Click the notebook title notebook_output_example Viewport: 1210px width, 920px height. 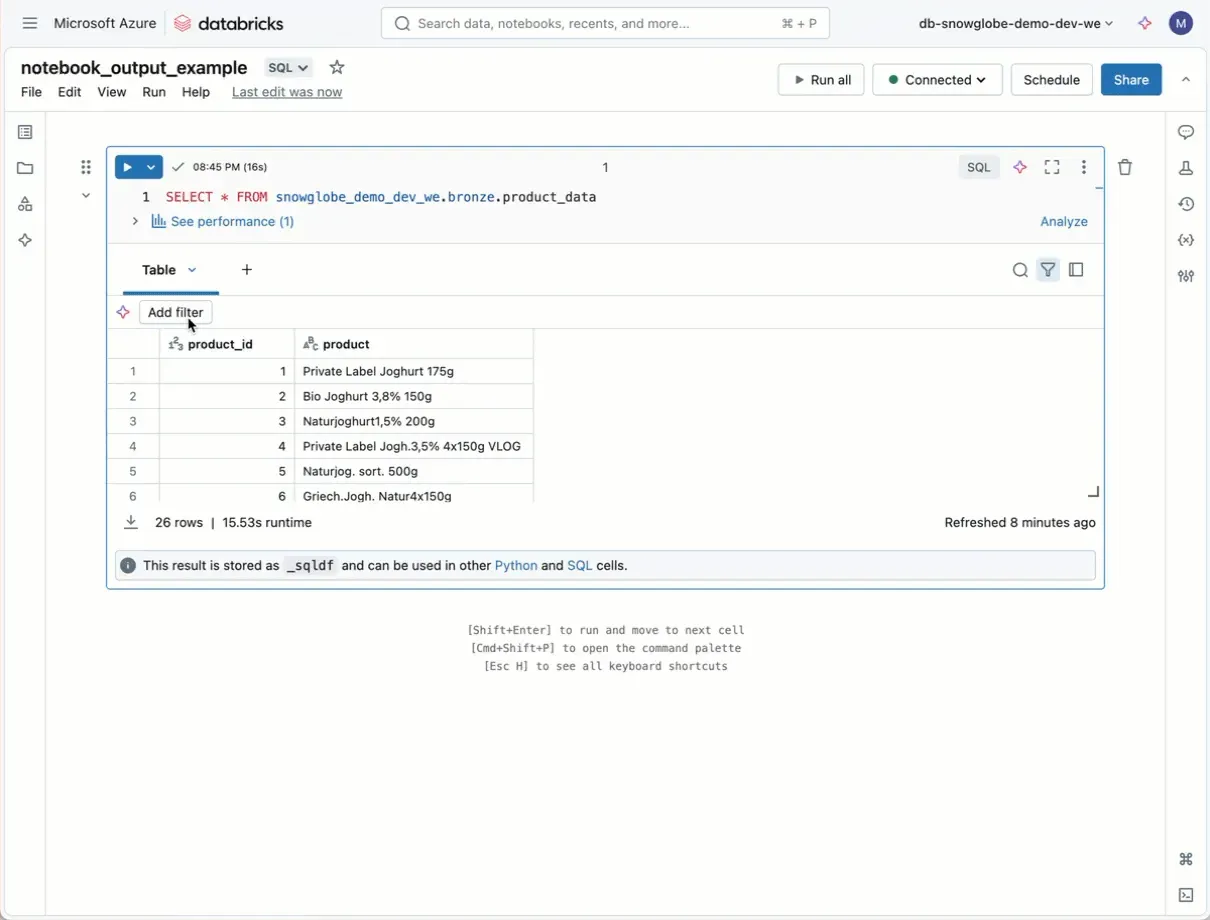134,68
